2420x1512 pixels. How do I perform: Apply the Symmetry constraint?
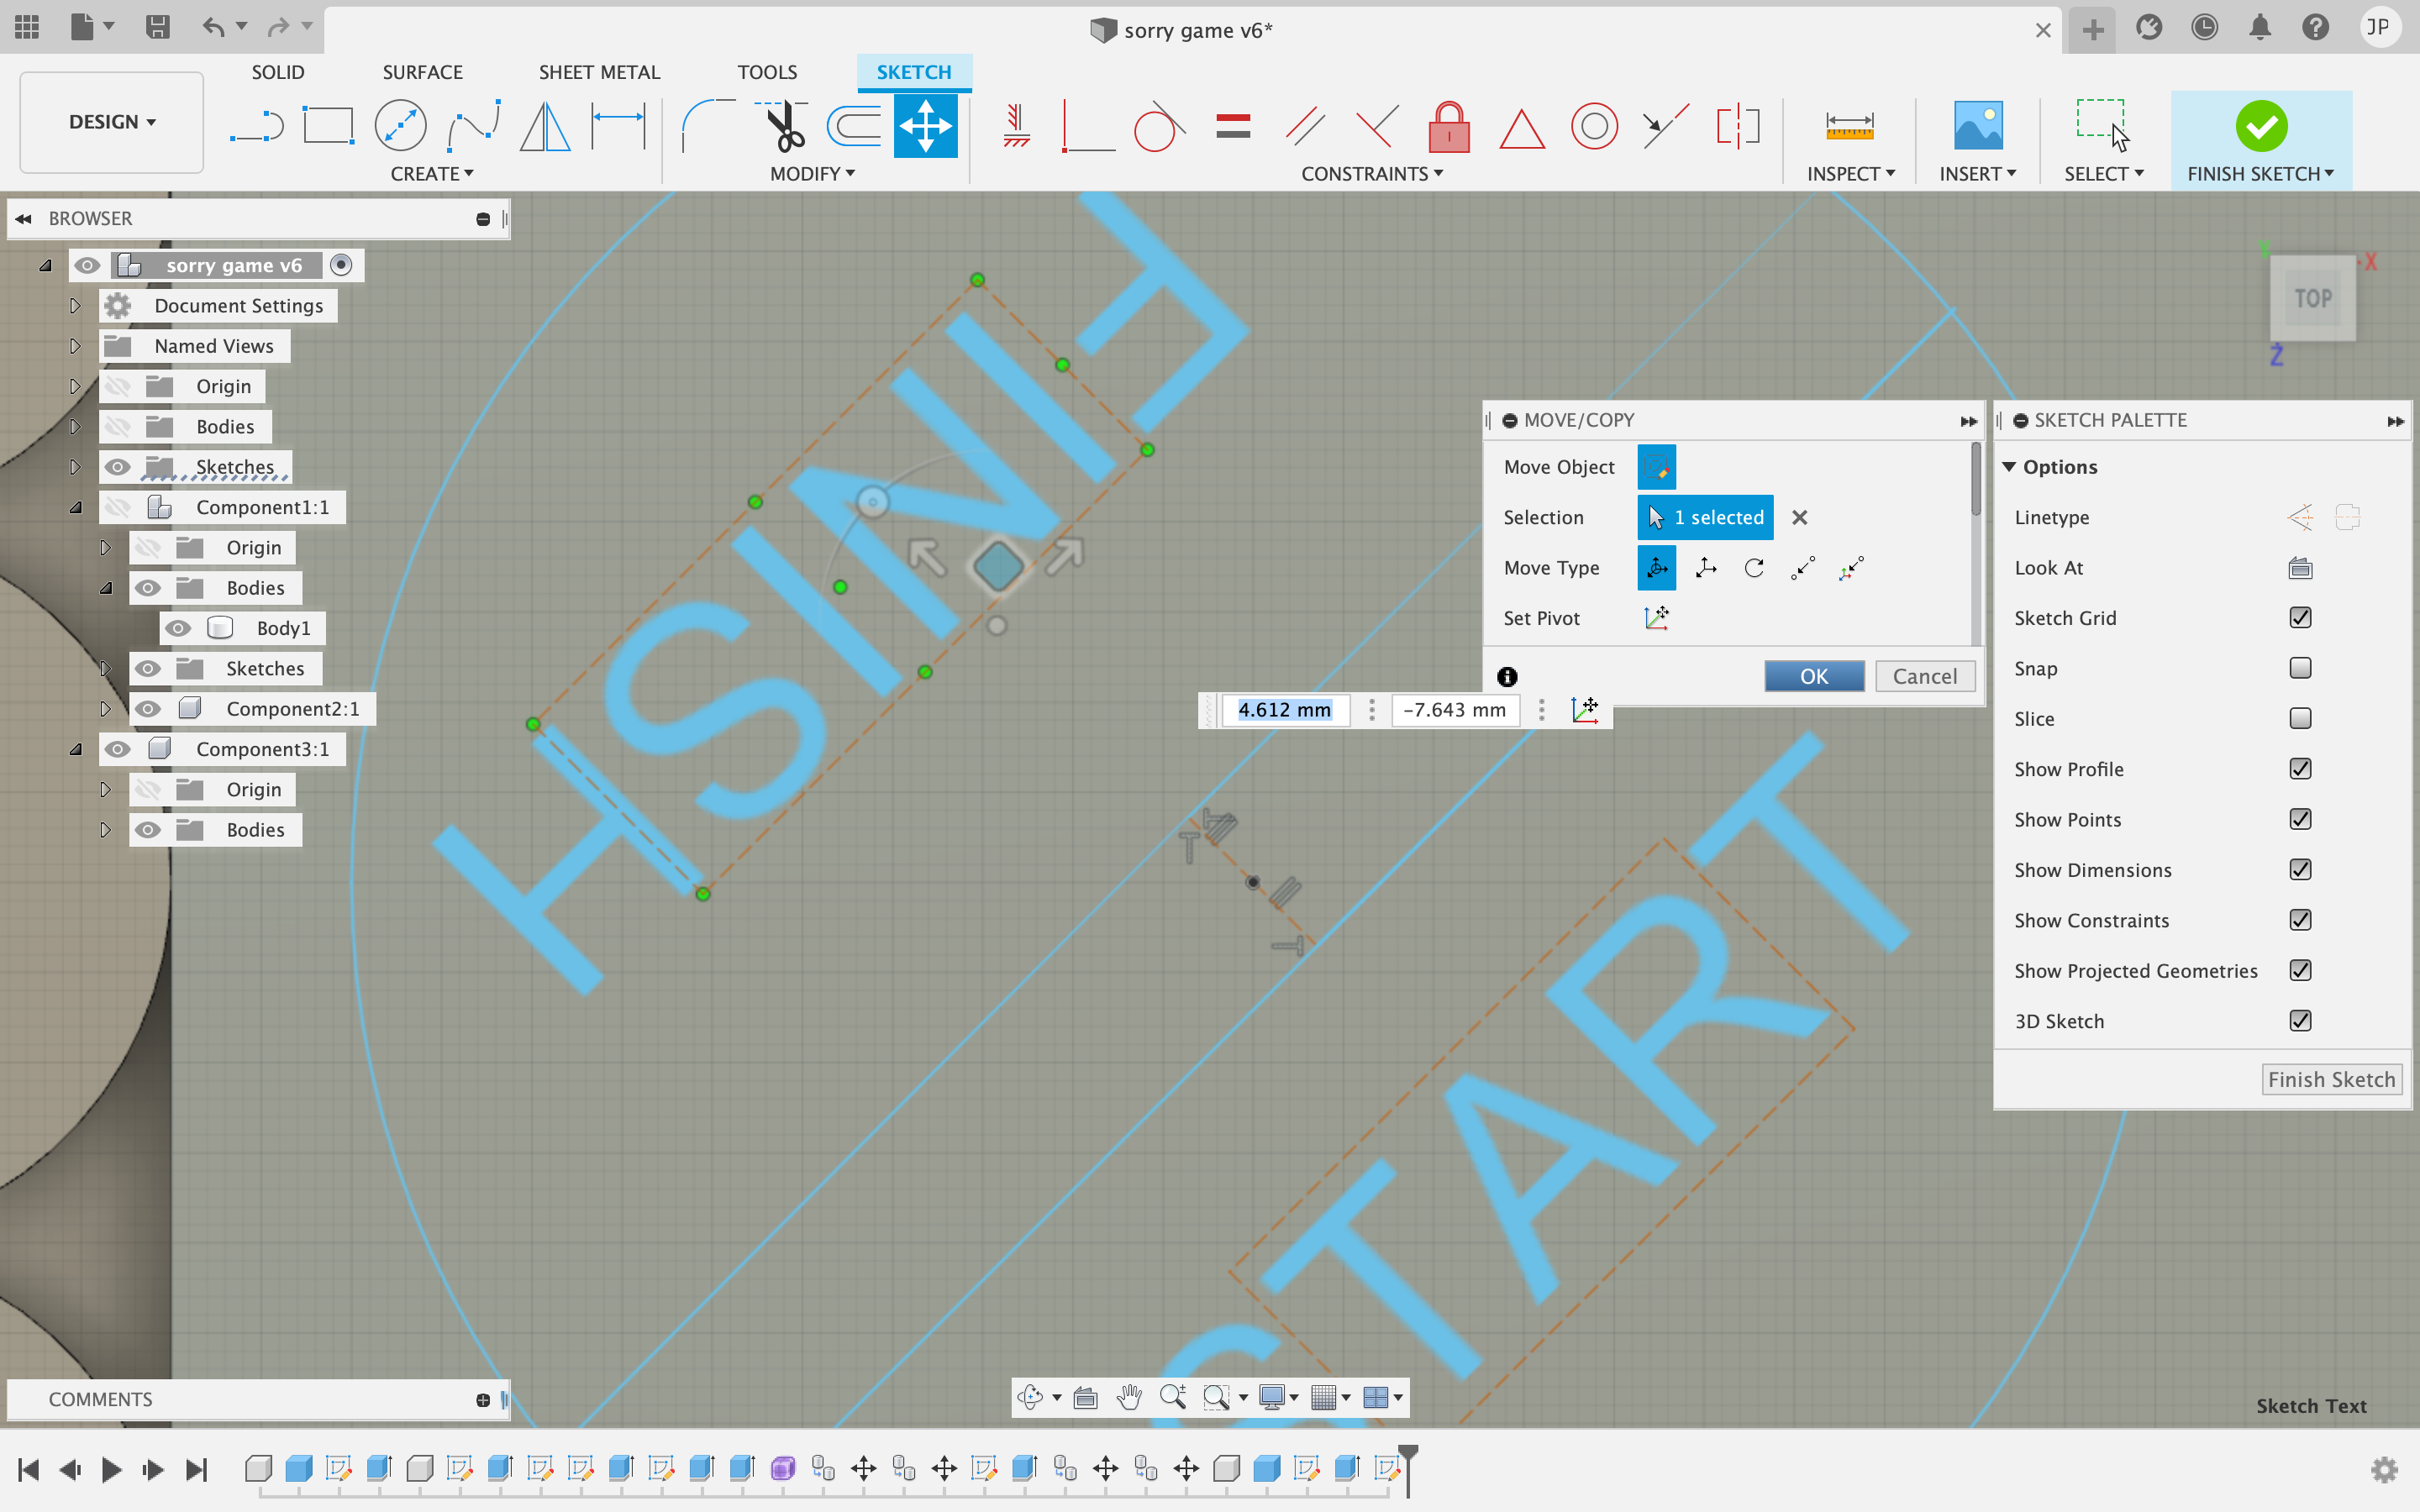click(x=1738, y=127)
